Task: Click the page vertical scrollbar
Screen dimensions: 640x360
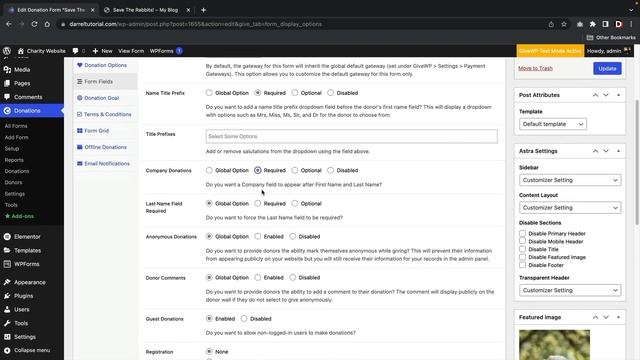Action: point(637,161)
